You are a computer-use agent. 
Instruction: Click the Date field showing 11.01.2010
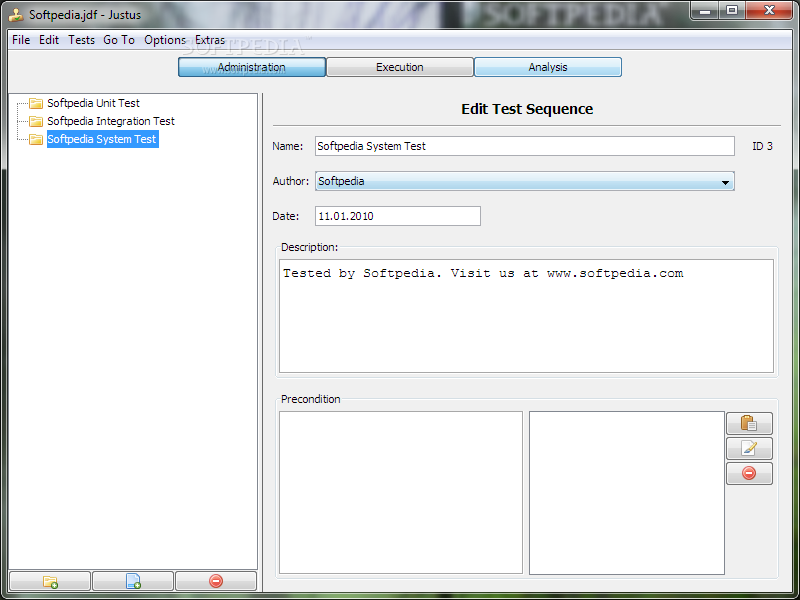pos(397,216)
